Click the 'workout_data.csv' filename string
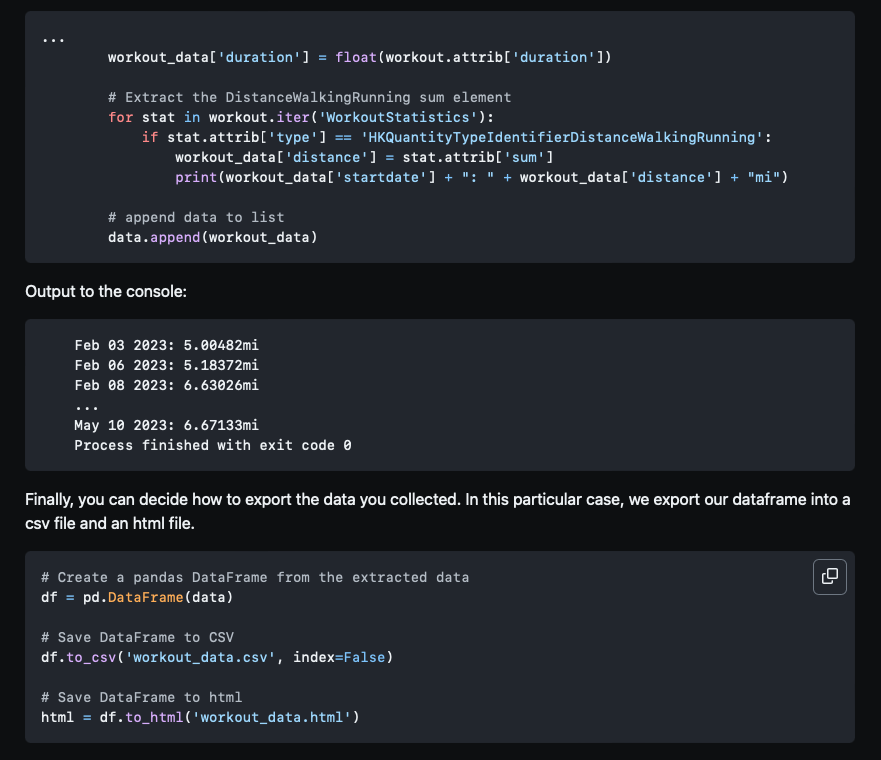Screen dimensions: 881x760 tap(200, 657)
